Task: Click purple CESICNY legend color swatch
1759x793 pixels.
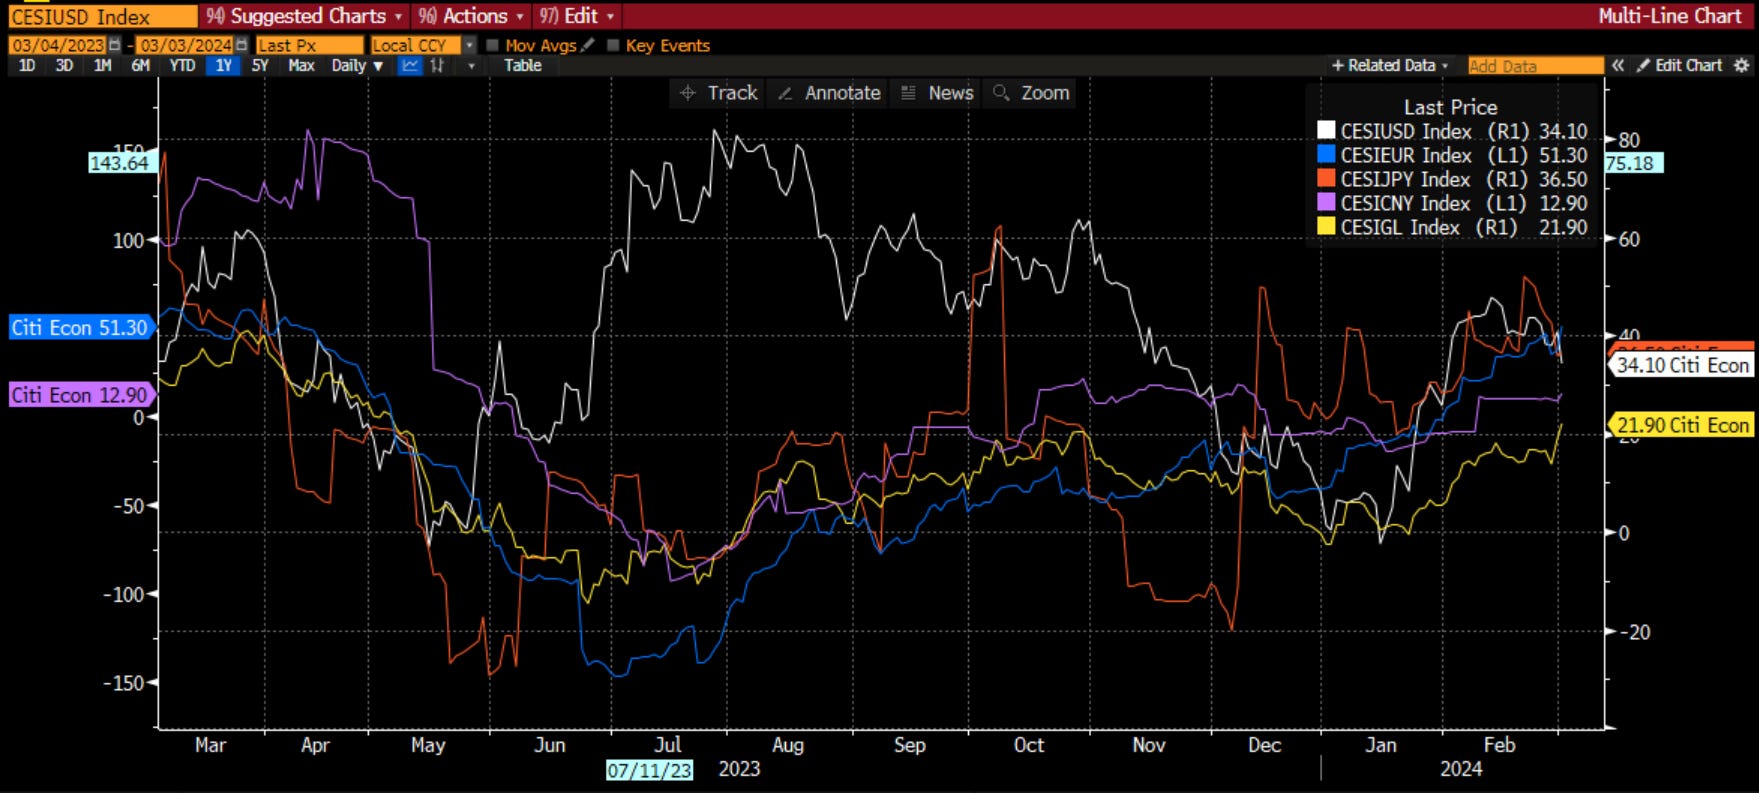Action: pyautogui.click(x=1326, y=203)
